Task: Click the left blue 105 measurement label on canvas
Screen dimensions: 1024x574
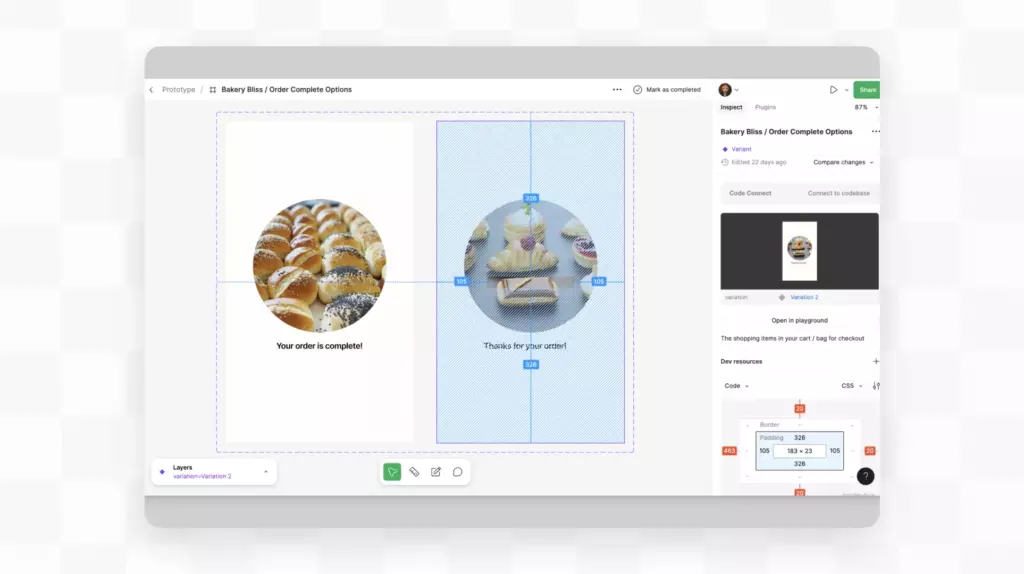Action: (x=462, y=281)
